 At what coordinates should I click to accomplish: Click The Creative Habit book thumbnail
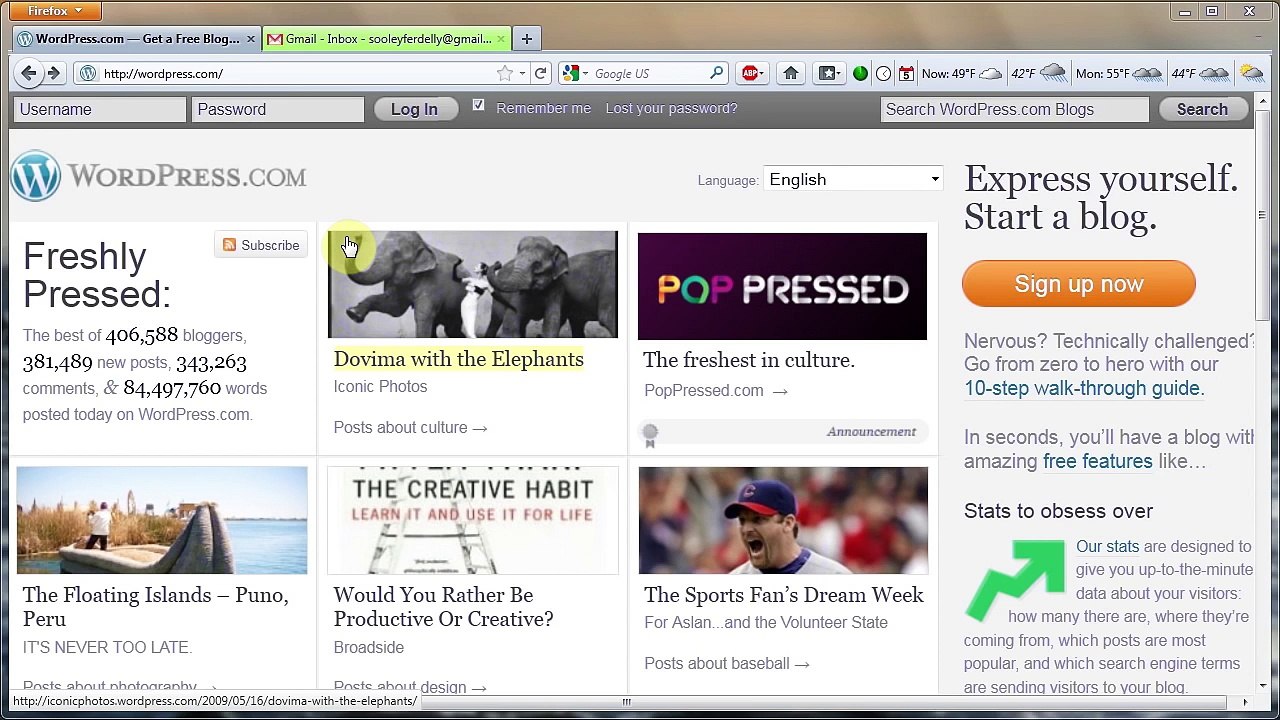[473, 520]
